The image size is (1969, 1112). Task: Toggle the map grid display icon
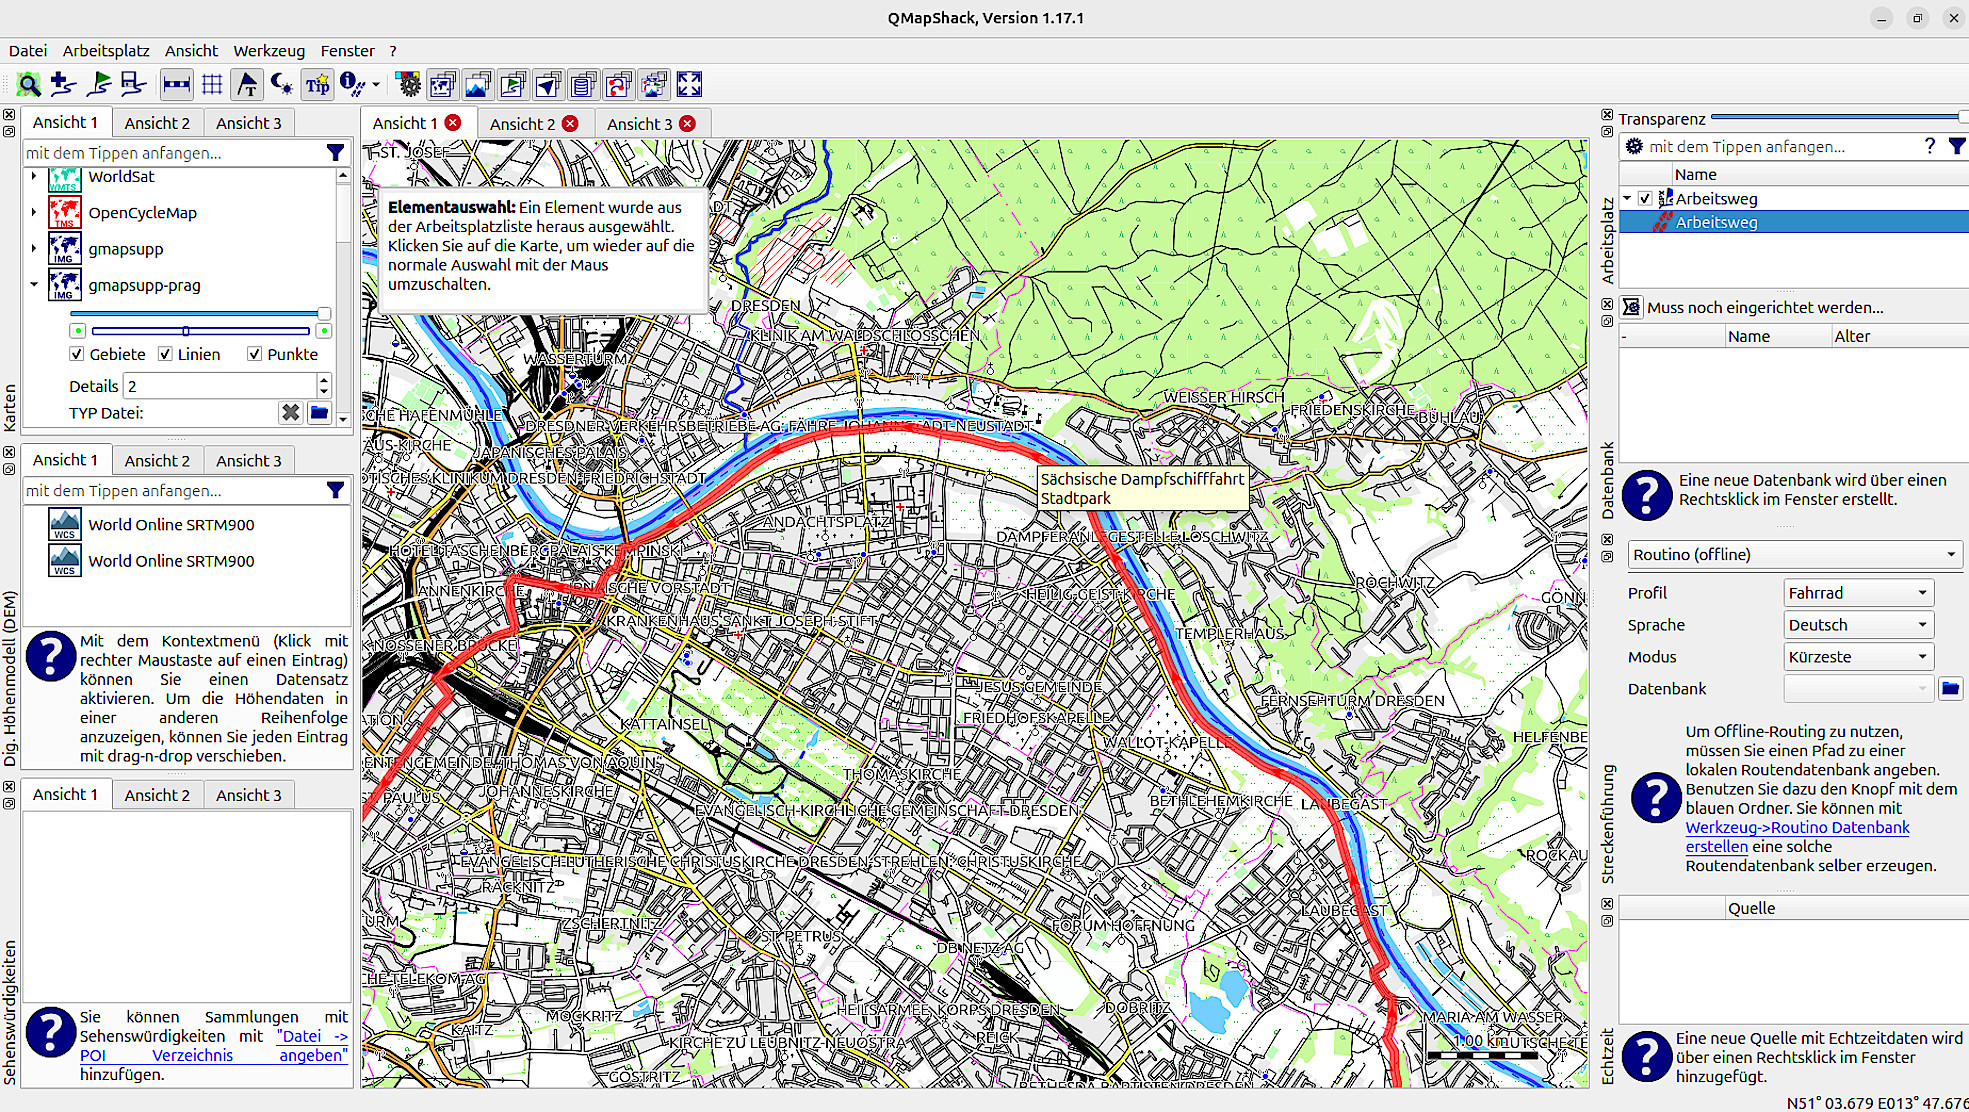click(212, 85)
